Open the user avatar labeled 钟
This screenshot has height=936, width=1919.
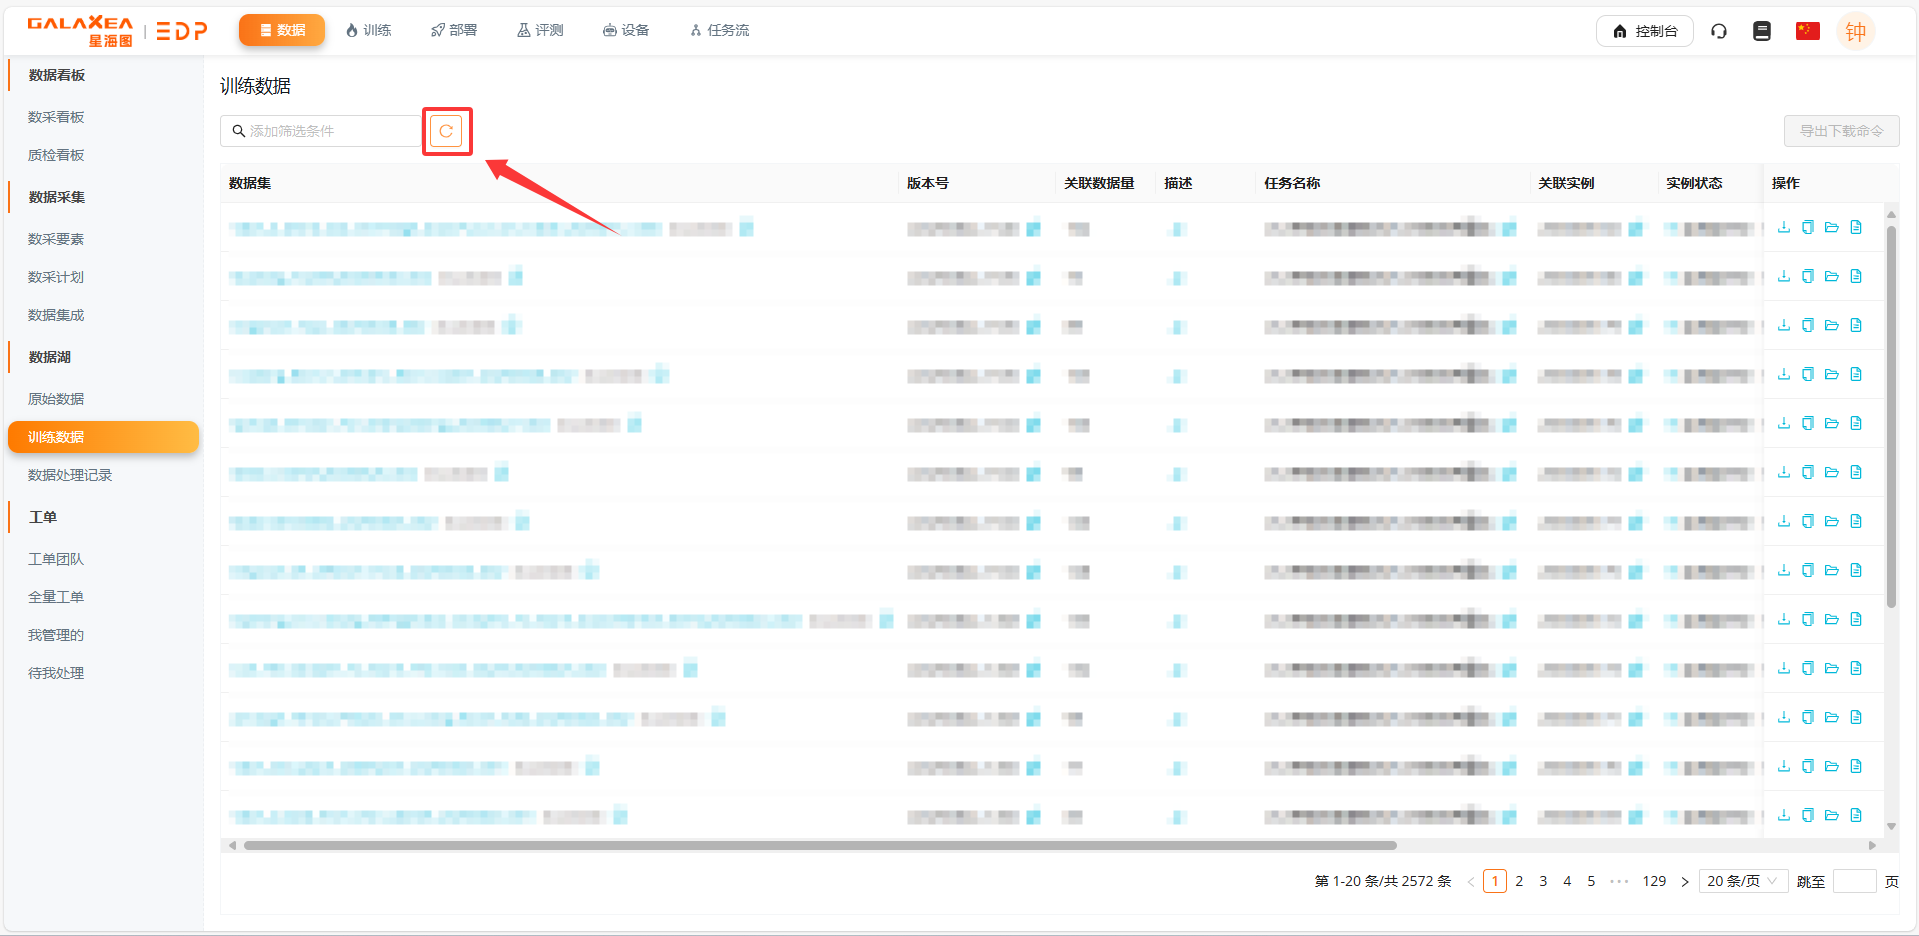click(1855, 31)
